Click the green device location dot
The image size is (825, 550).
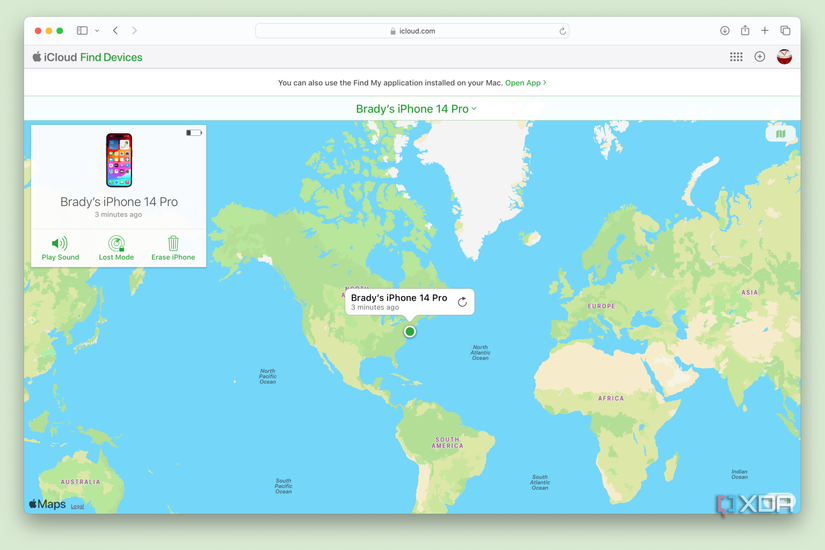(410, 332)
